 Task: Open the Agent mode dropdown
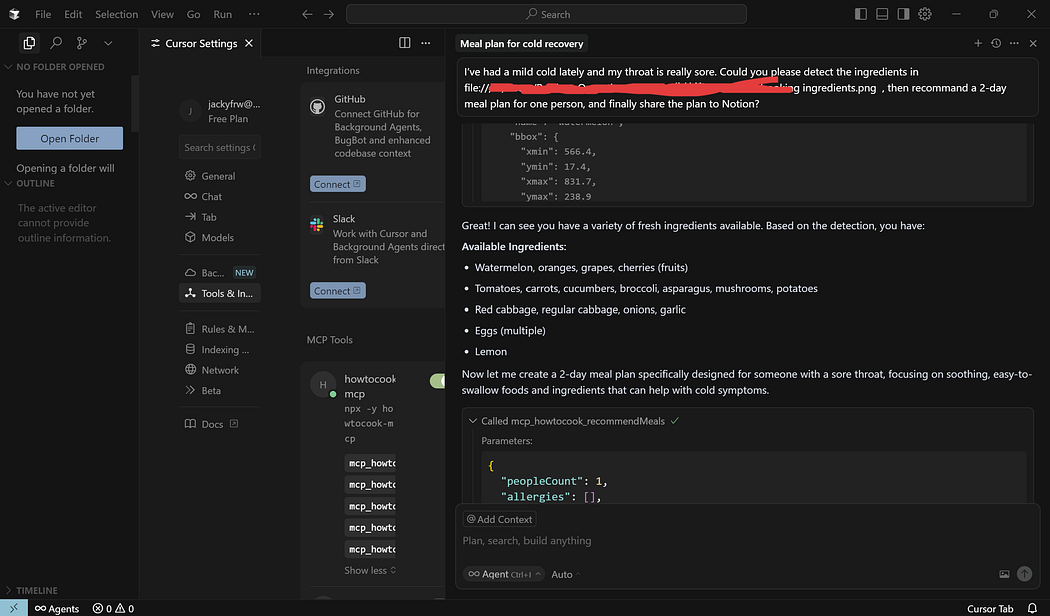tap(504, 574)
